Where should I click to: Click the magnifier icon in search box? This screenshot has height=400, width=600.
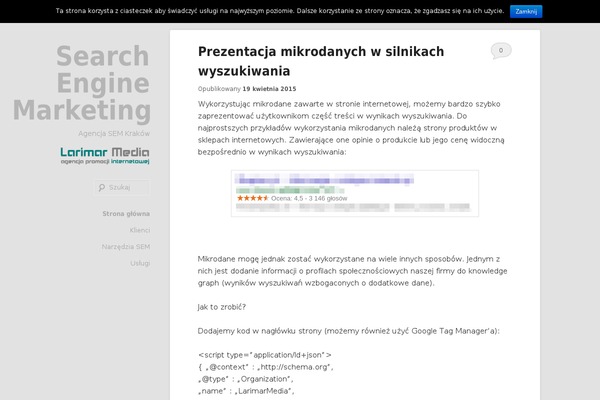tap(101, 188)
